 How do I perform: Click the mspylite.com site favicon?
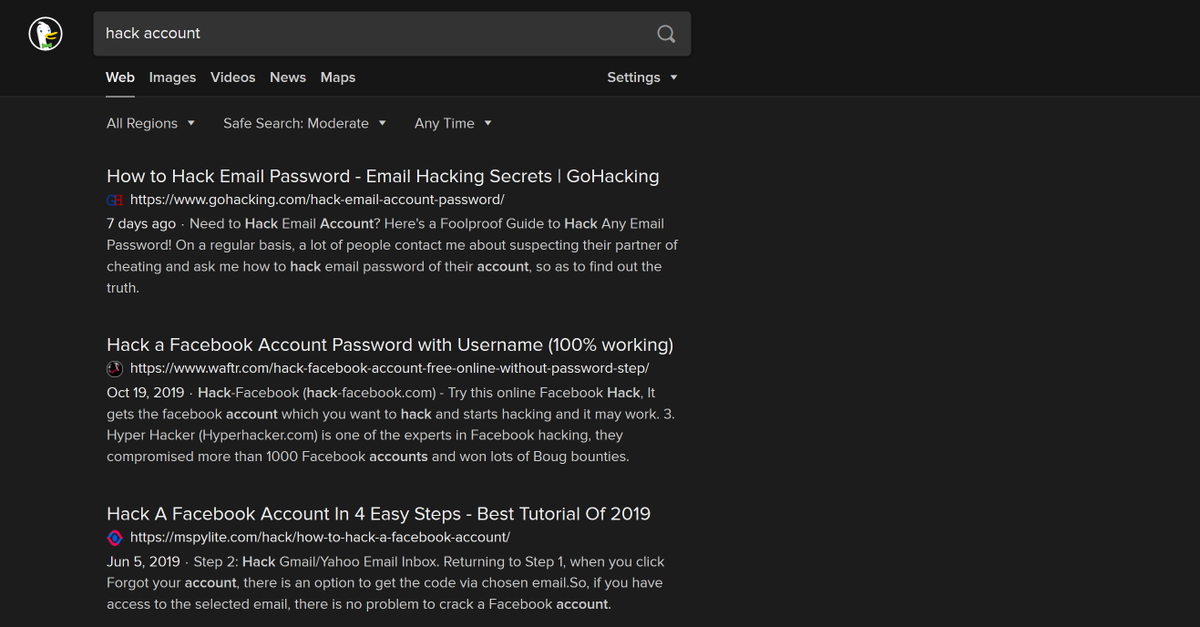[114, 538]
